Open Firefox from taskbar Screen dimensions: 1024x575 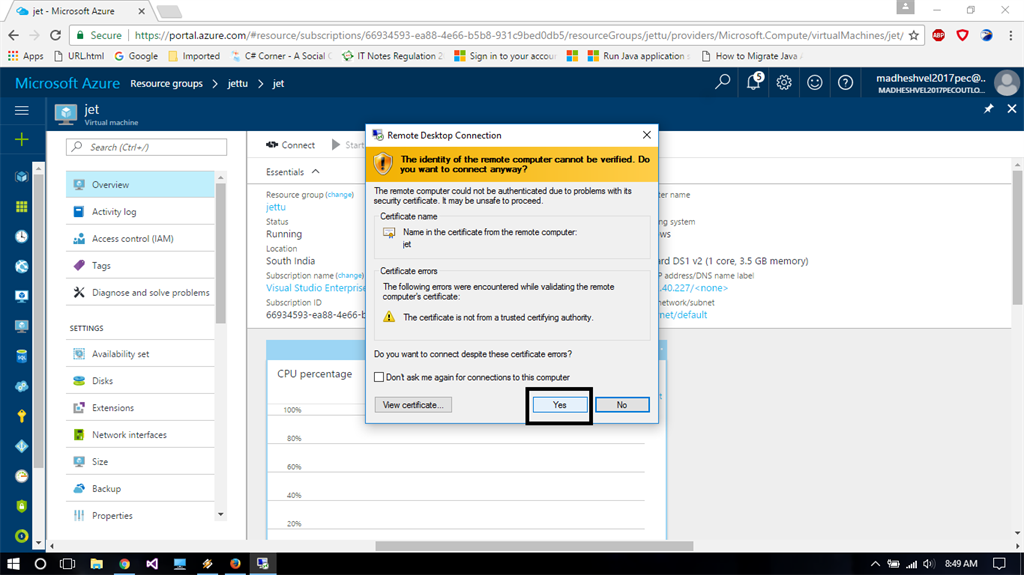[x=234, y=563]
